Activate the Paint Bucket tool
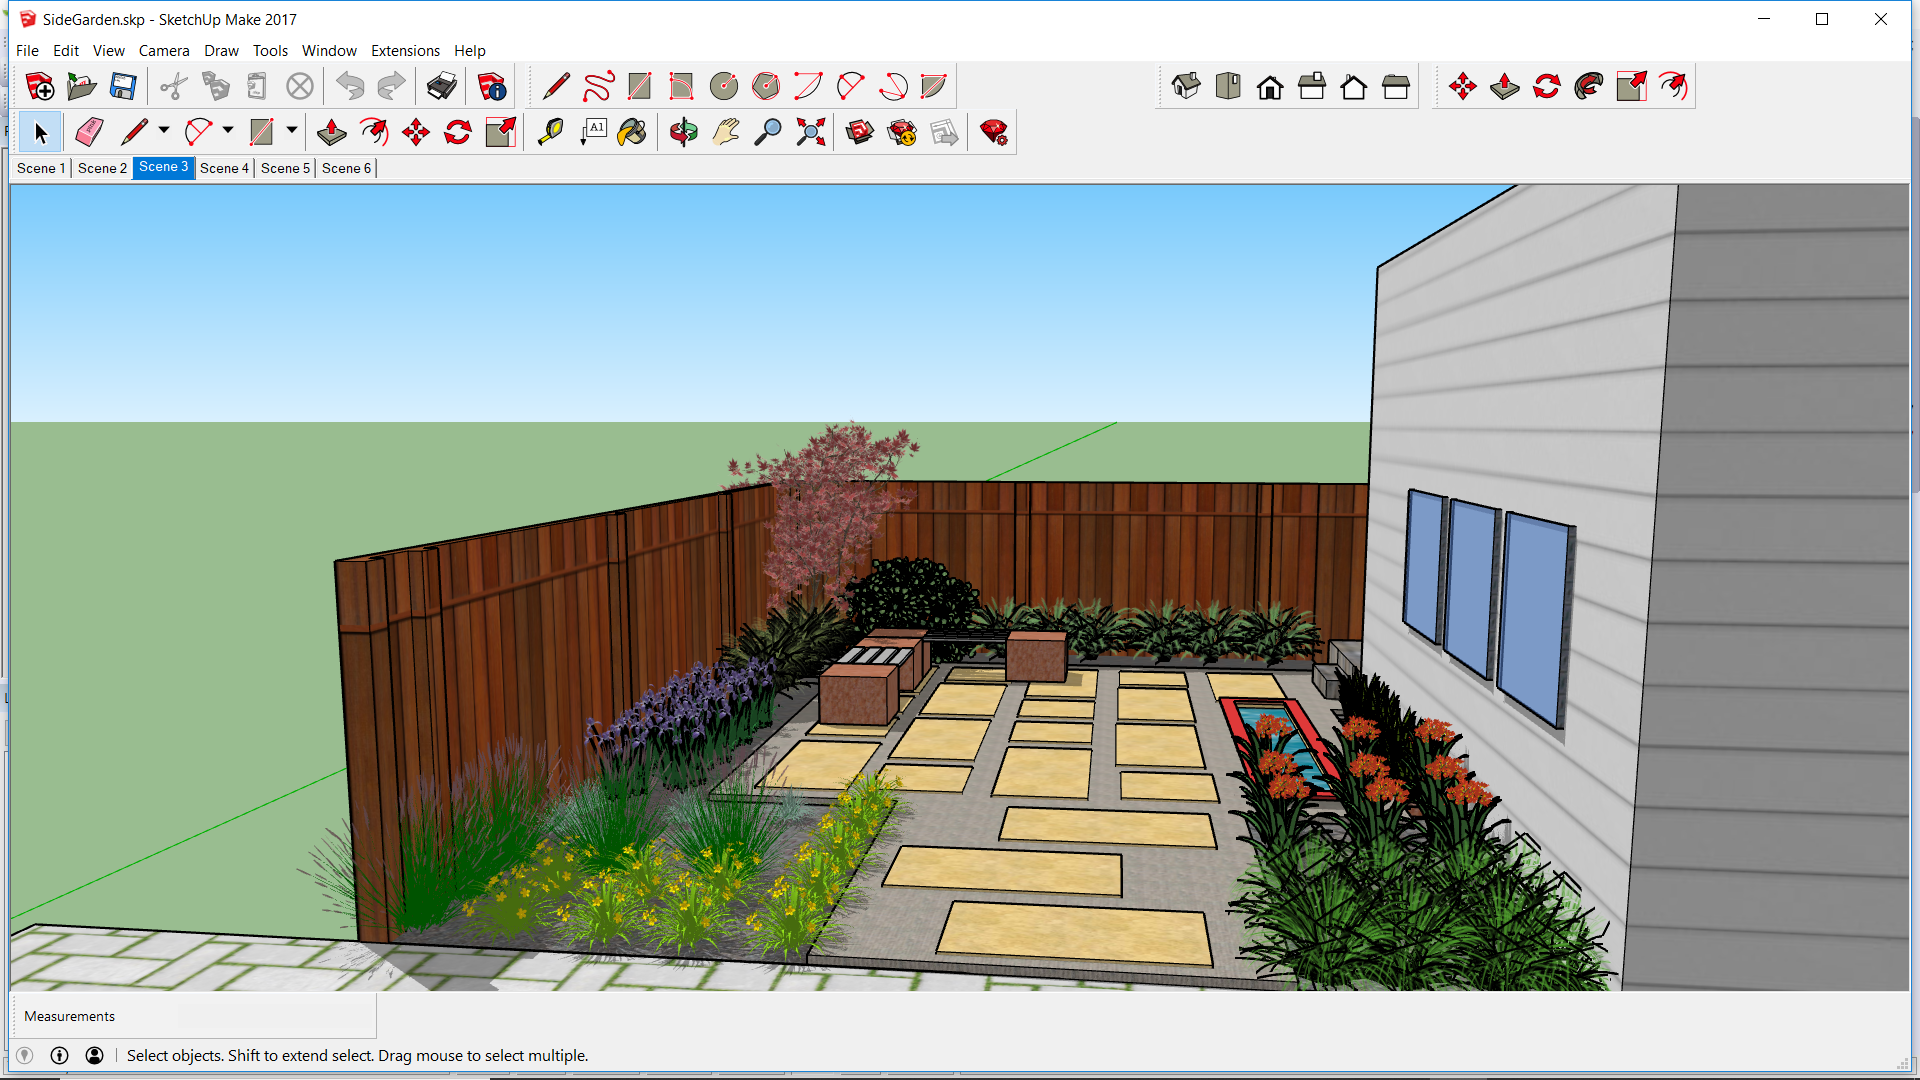 [632, 132]
